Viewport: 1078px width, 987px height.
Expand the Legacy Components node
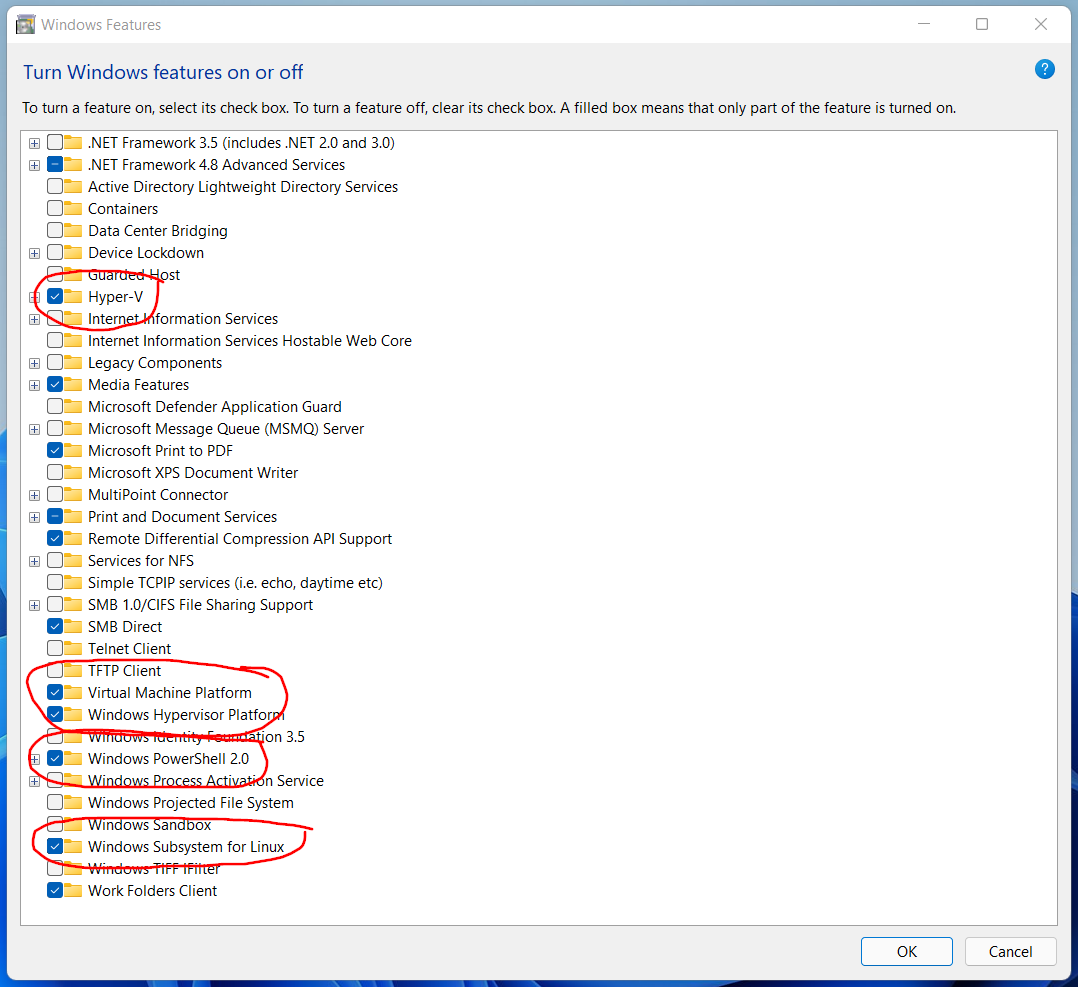(34, 363)
